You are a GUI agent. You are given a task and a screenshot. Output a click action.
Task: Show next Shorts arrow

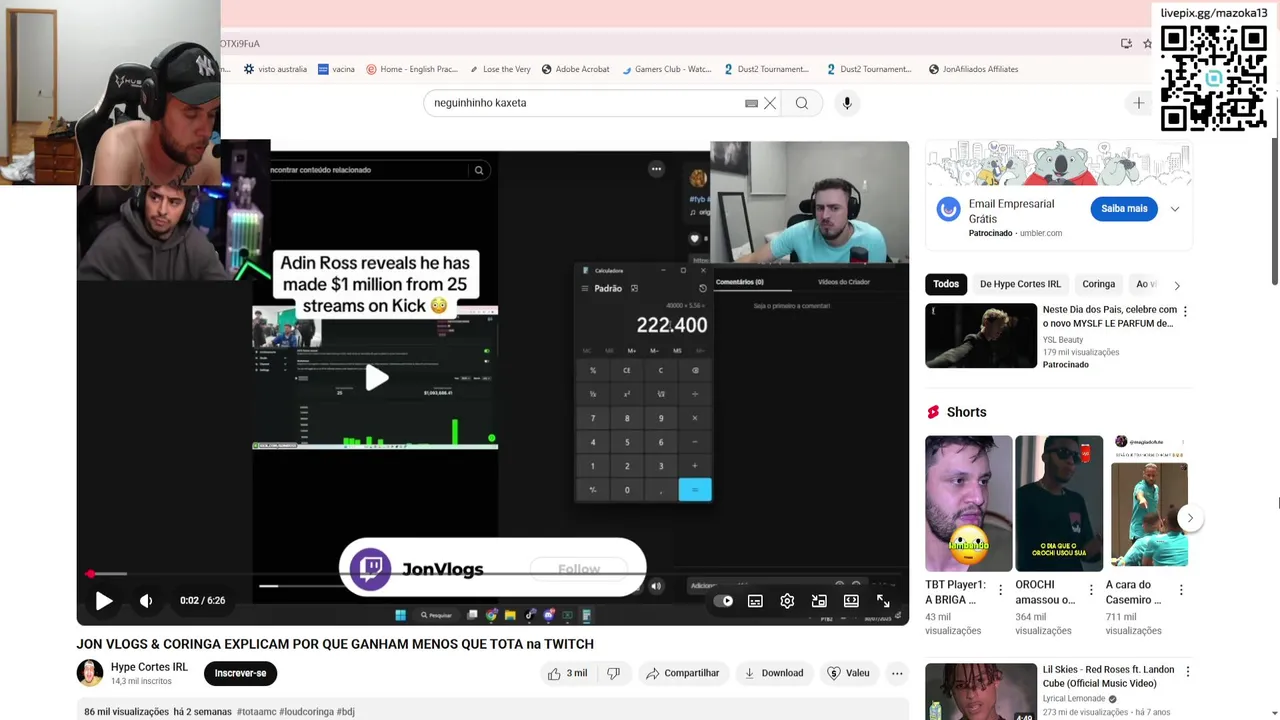[x=1190, y=518]
